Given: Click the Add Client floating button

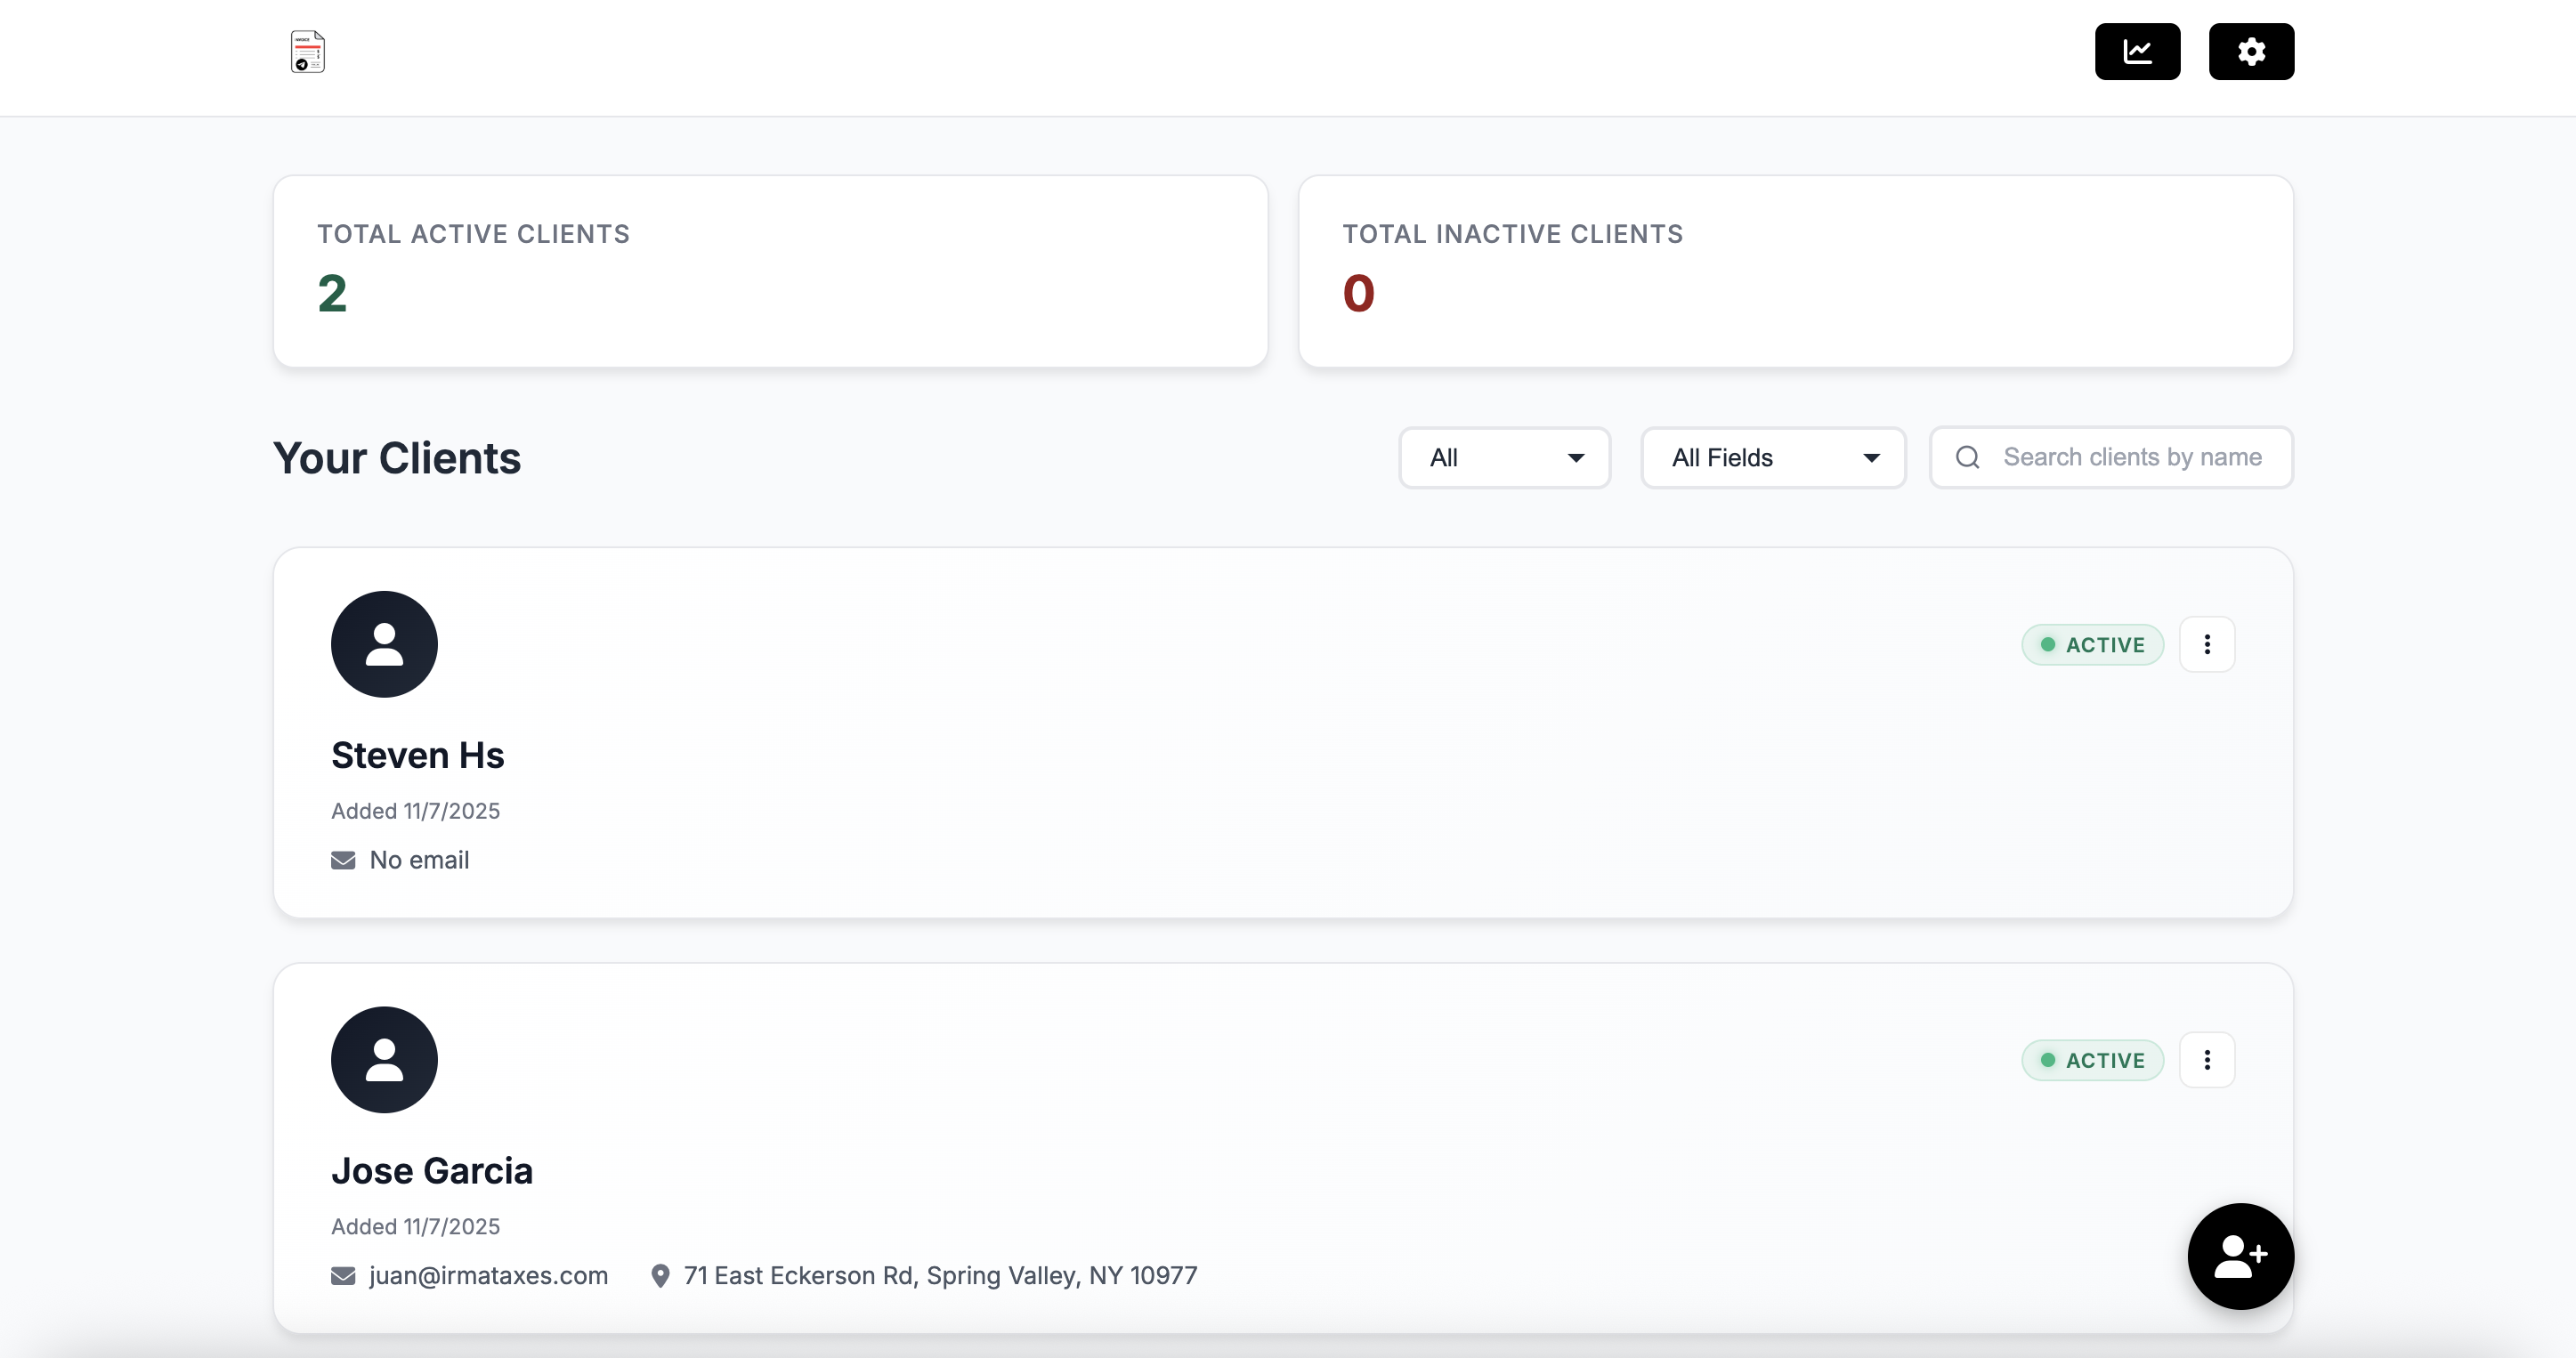Looking at the screenshot, I should (x=2240, y=1256).
